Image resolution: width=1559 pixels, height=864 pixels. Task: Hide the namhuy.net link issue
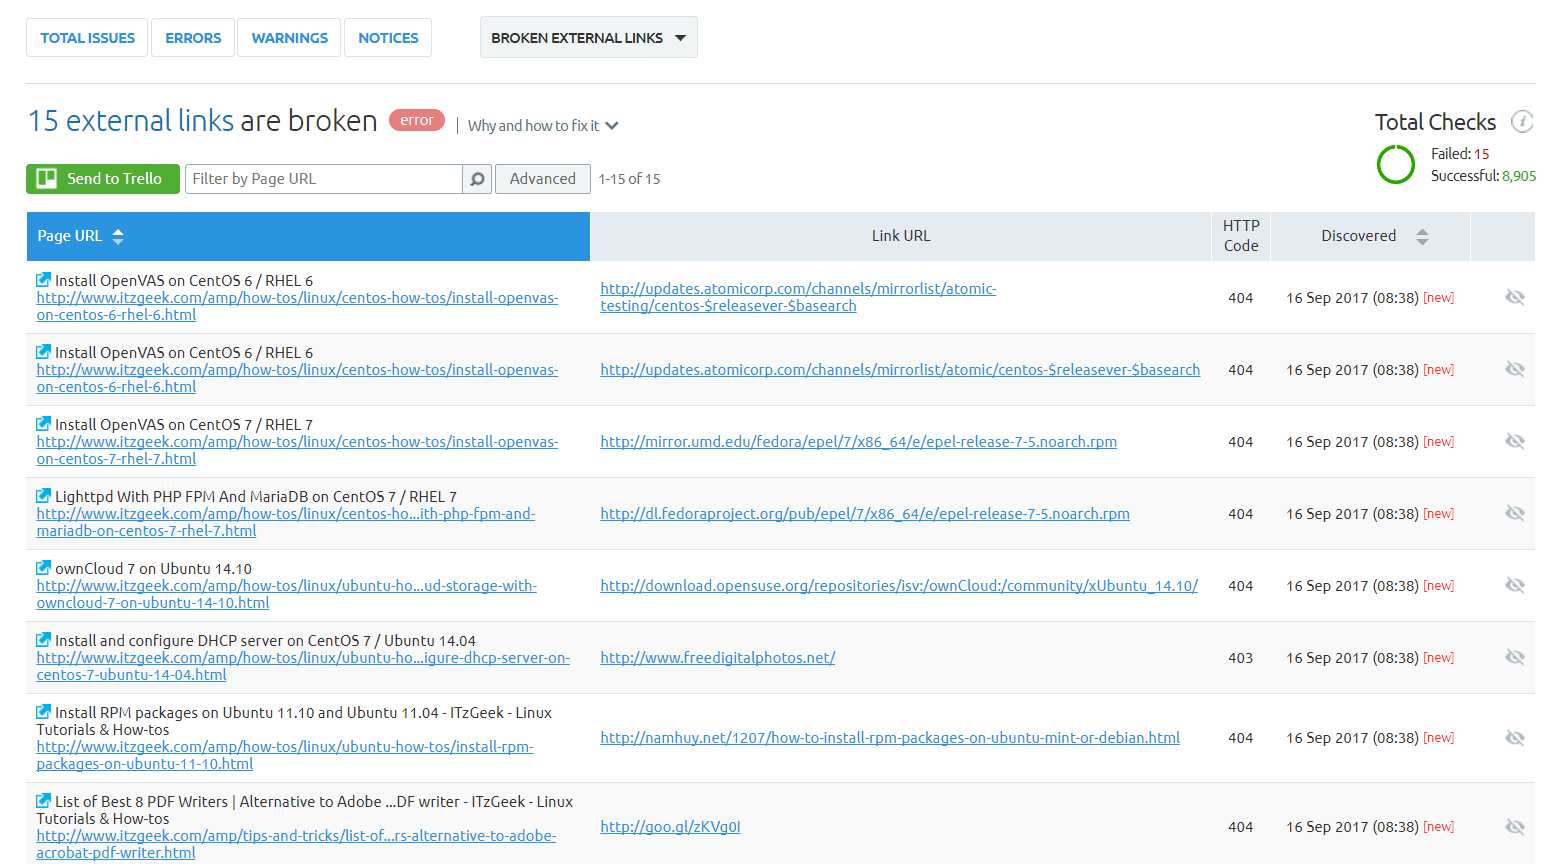point(1515,738)
